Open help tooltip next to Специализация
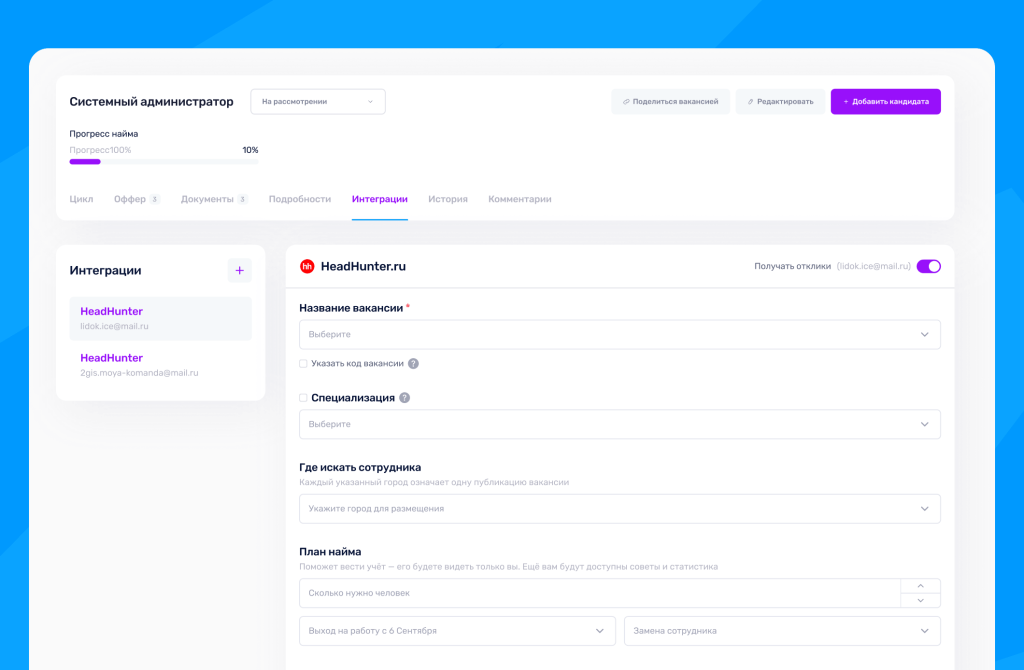Screen dimensions: 1024x670 (x=405, y=398)
